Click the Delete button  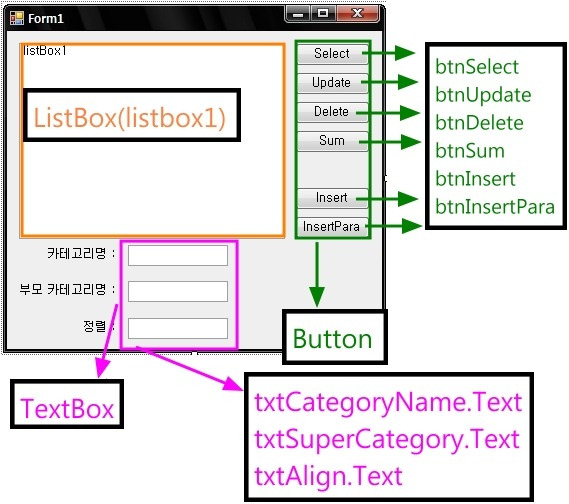click(x=332, y=111)
